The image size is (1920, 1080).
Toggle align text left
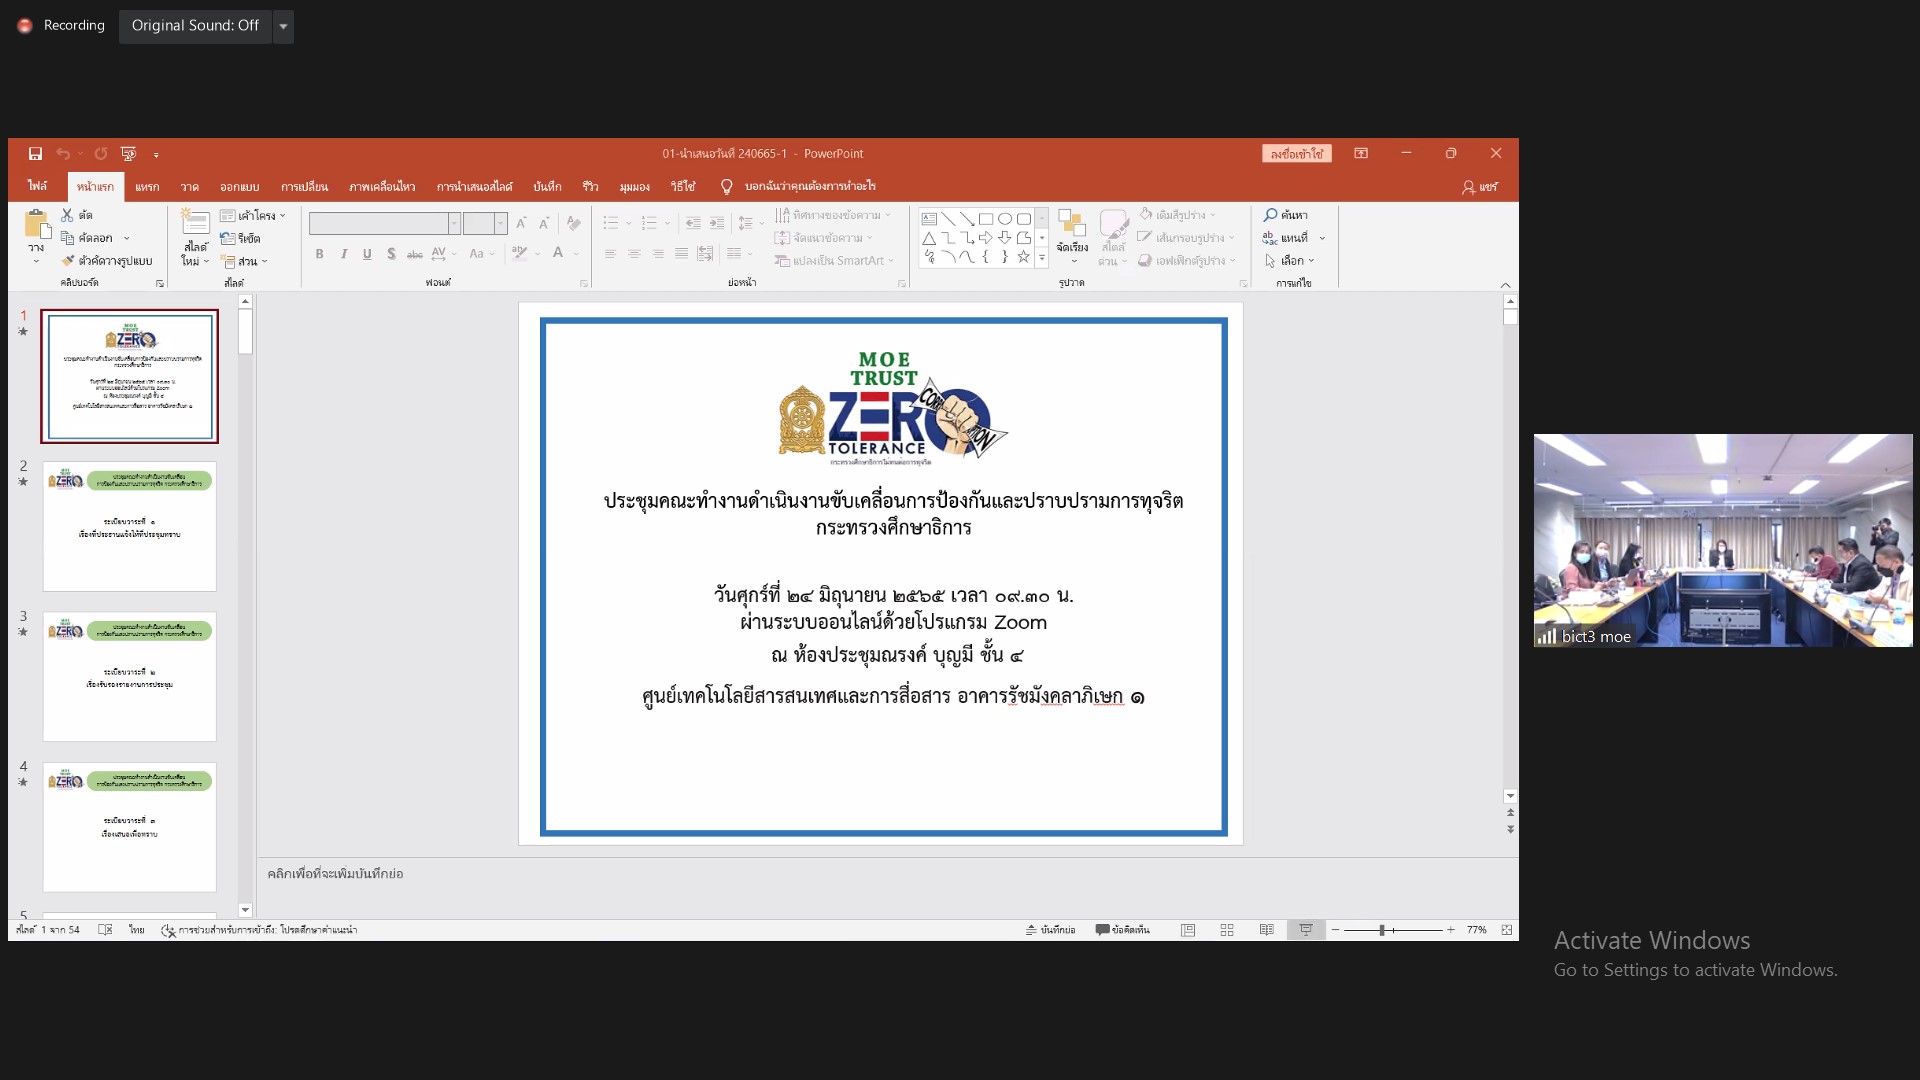tap(610, 254)
